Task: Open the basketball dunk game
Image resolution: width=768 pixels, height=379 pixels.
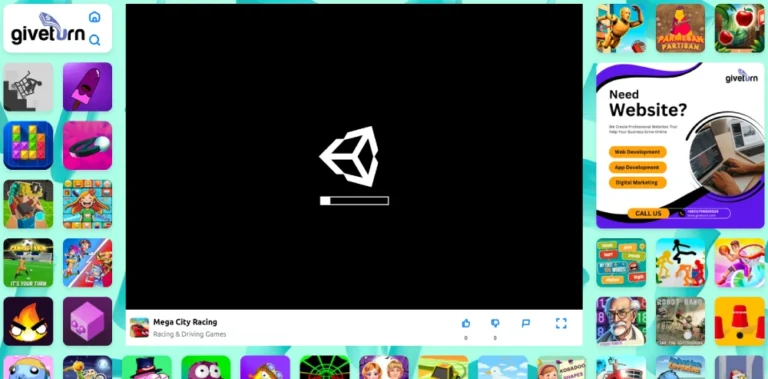Action: pos(739,263)
